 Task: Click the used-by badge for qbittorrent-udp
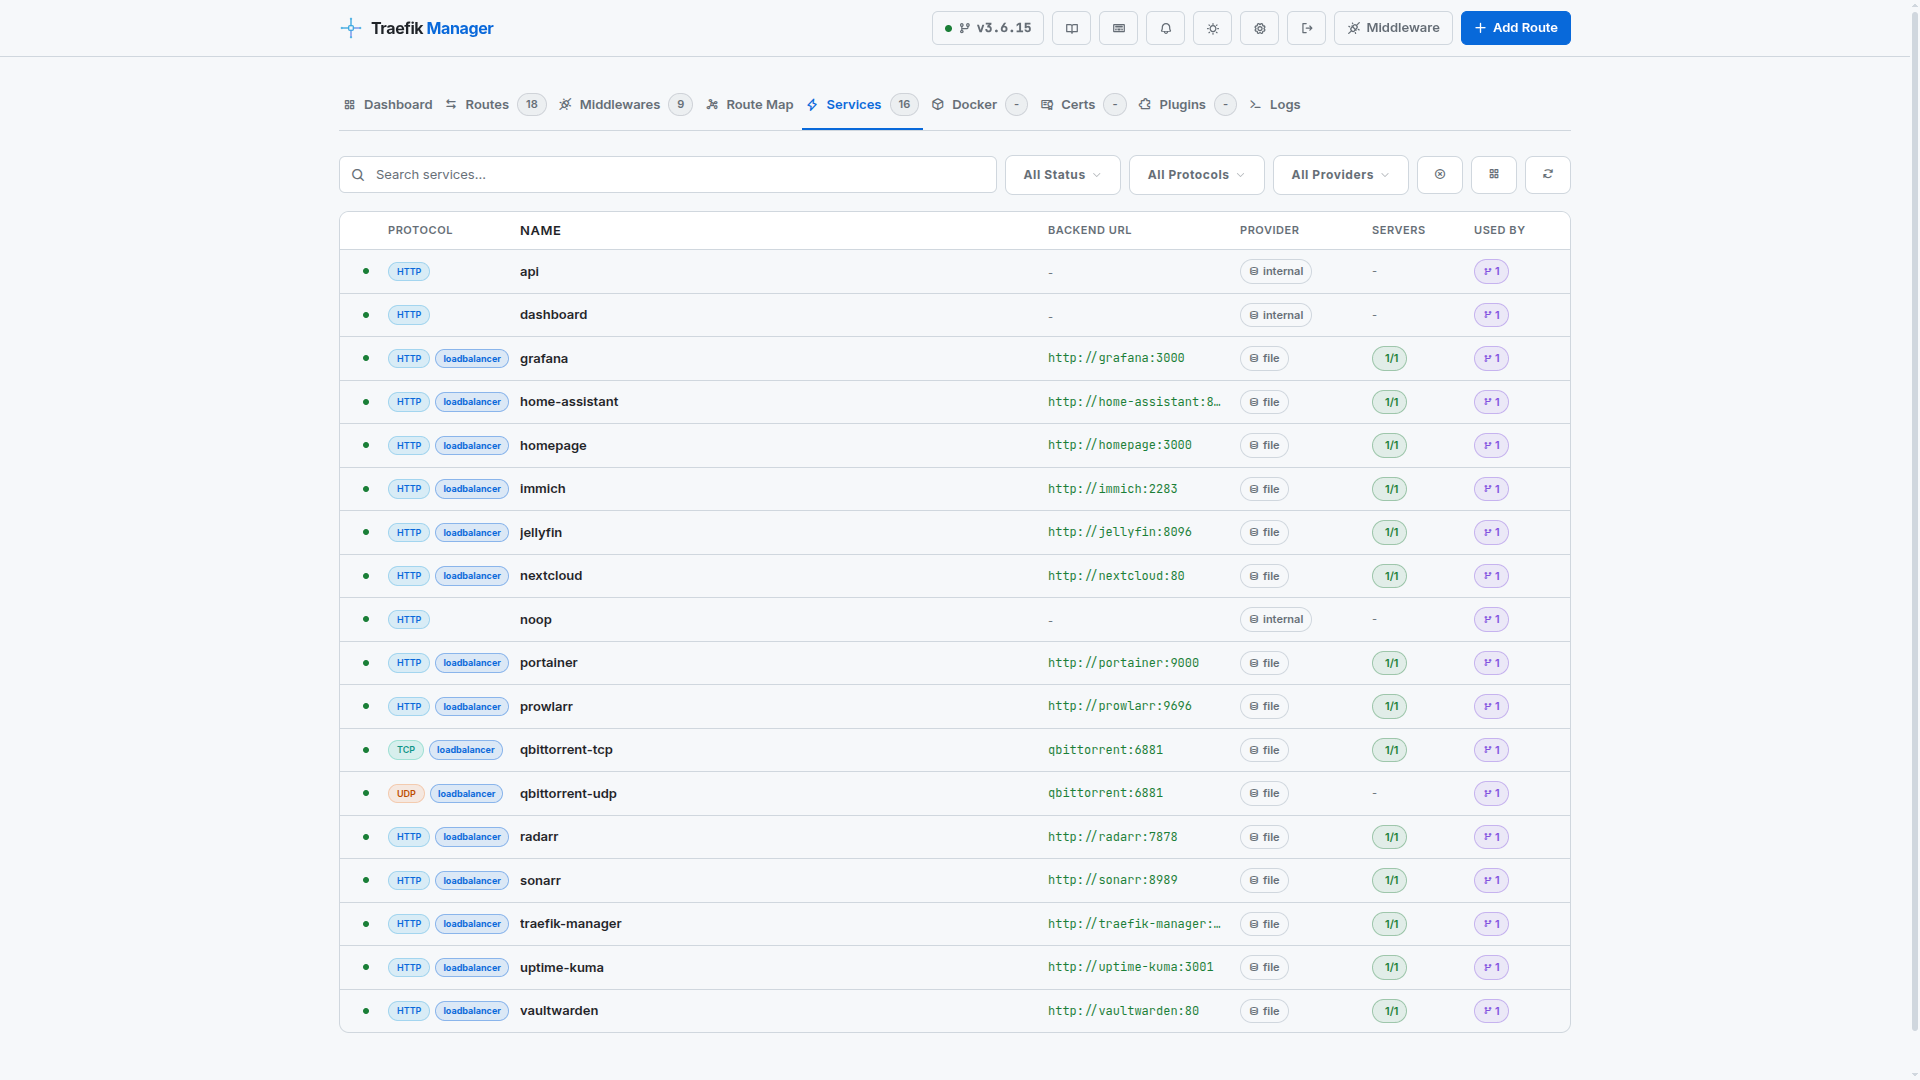[x=1491, y=794]
